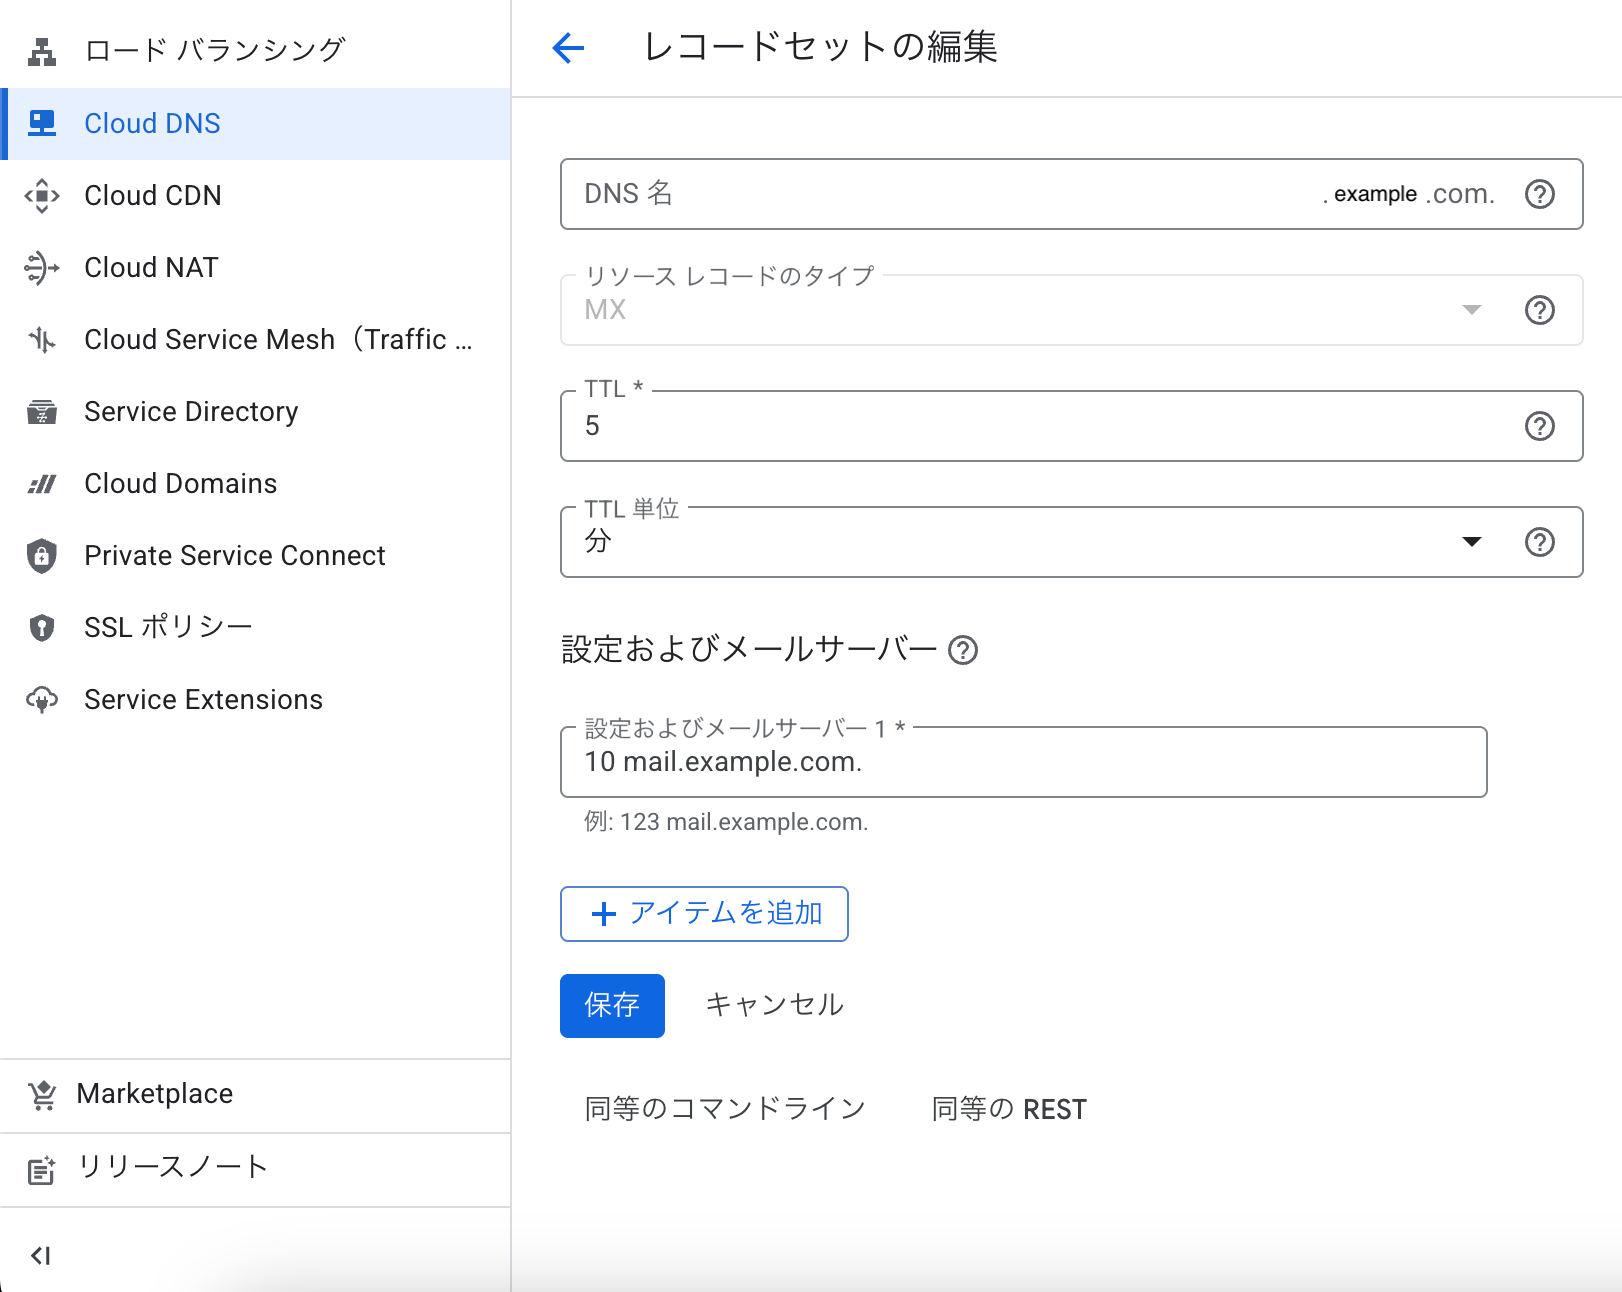
Task: Click the 保存 button
Action: (x=612, y=1006)
